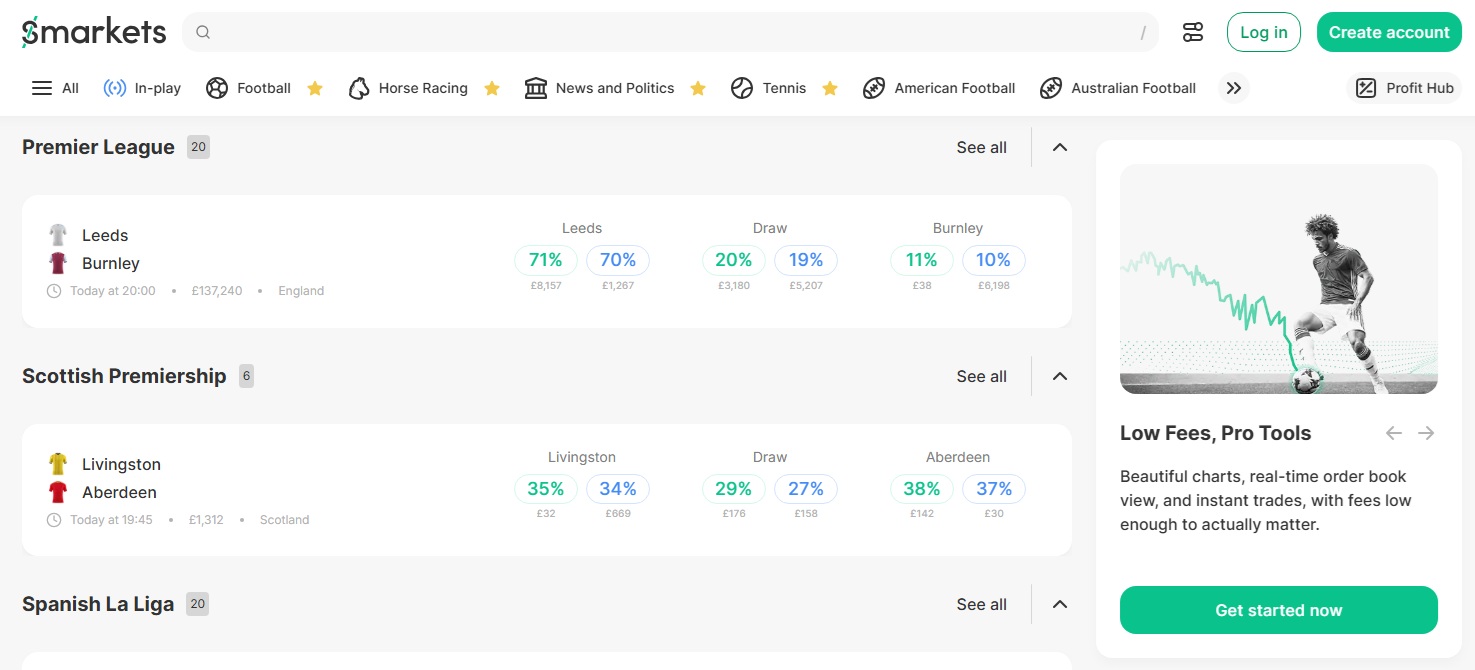Open the Profit Hub icon button
This screenshot has height=670, width=1475.
[1366, 88]
